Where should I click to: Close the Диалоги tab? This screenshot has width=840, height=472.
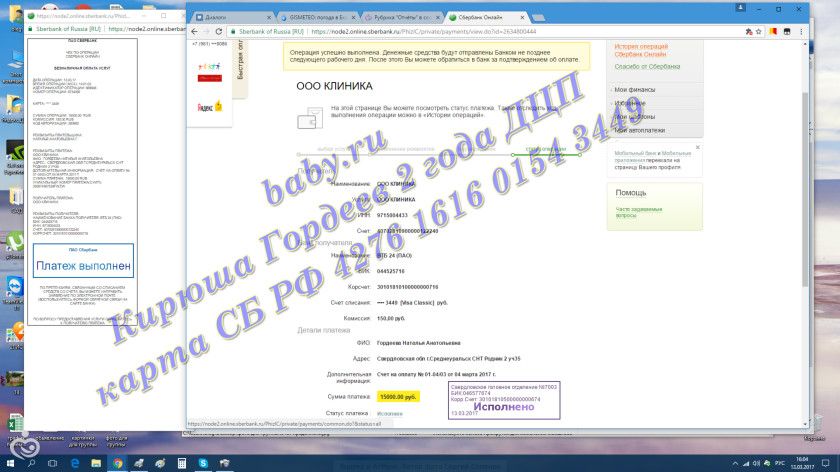(x=269, y=18)
